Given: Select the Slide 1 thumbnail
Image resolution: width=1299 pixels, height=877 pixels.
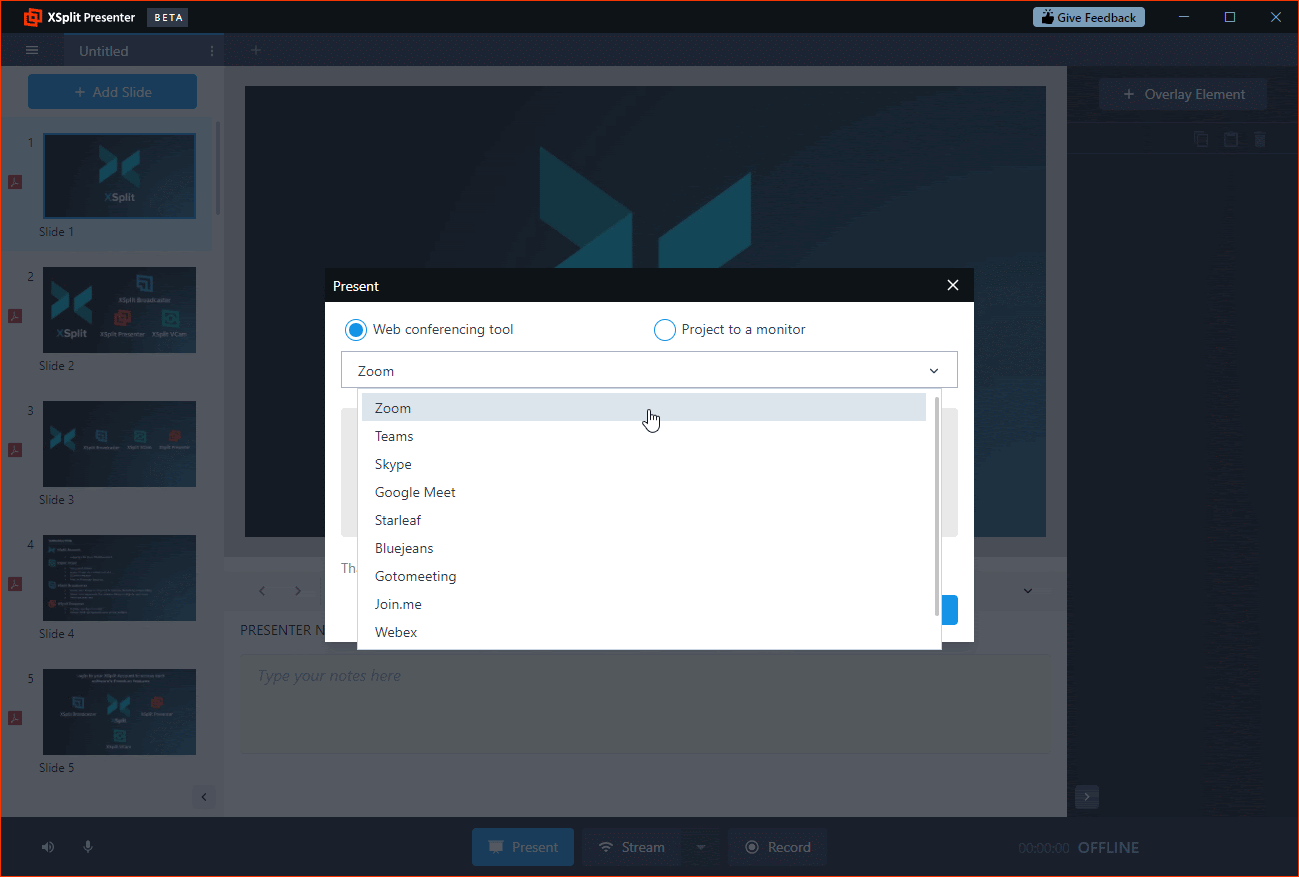Looking at the screenshot, I should pos(119,176).
